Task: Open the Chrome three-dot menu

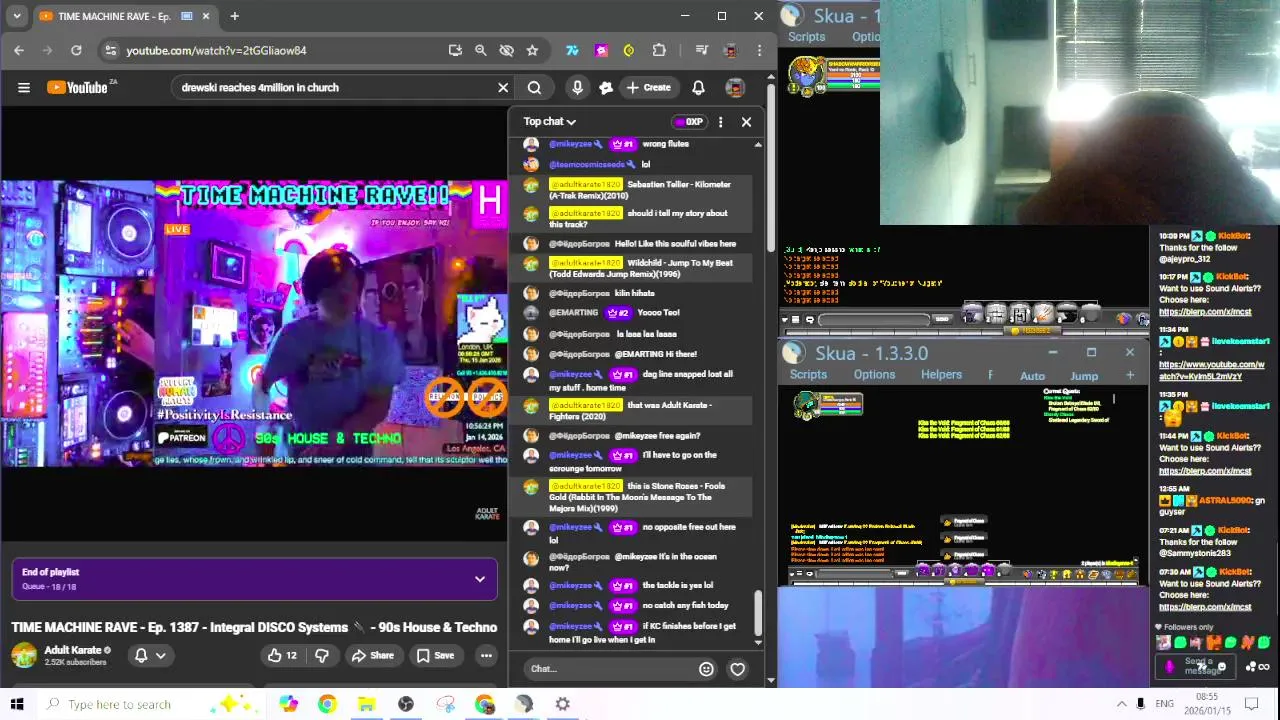Action: pyautogui.click(x=759, y=50)
